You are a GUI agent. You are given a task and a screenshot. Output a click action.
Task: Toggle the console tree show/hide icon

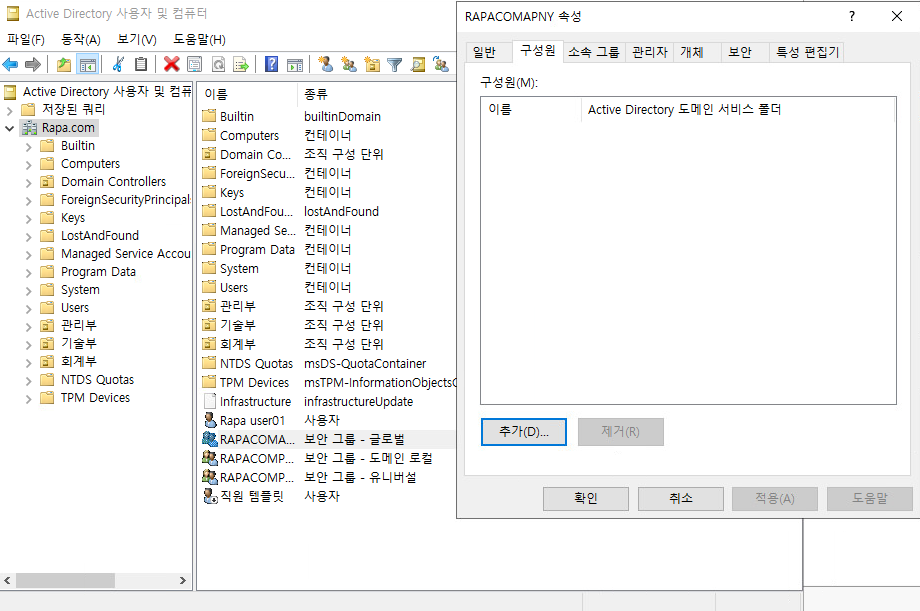(x=88, y=65)
